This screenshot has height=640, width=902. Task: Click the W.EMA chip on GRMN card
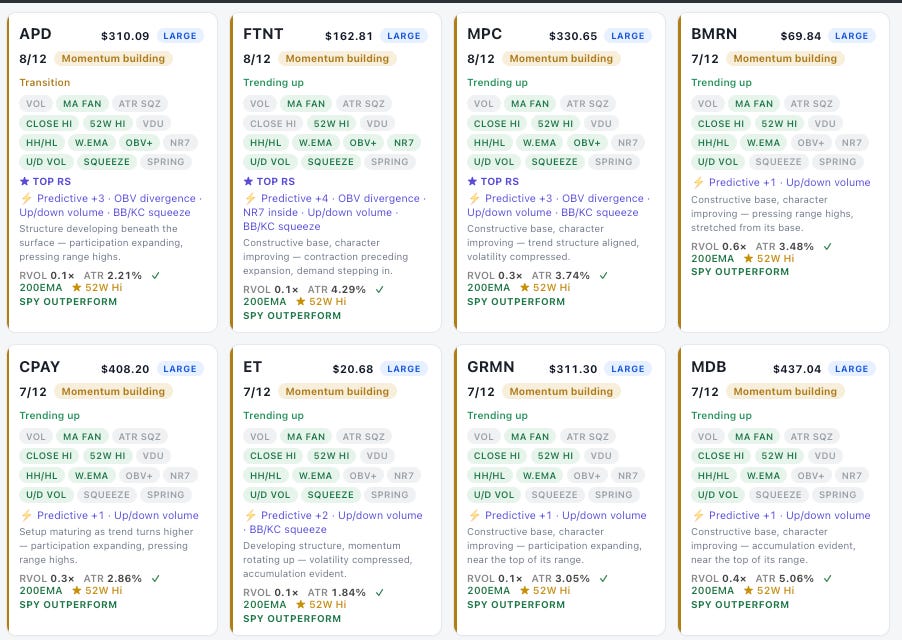[539, 476]
